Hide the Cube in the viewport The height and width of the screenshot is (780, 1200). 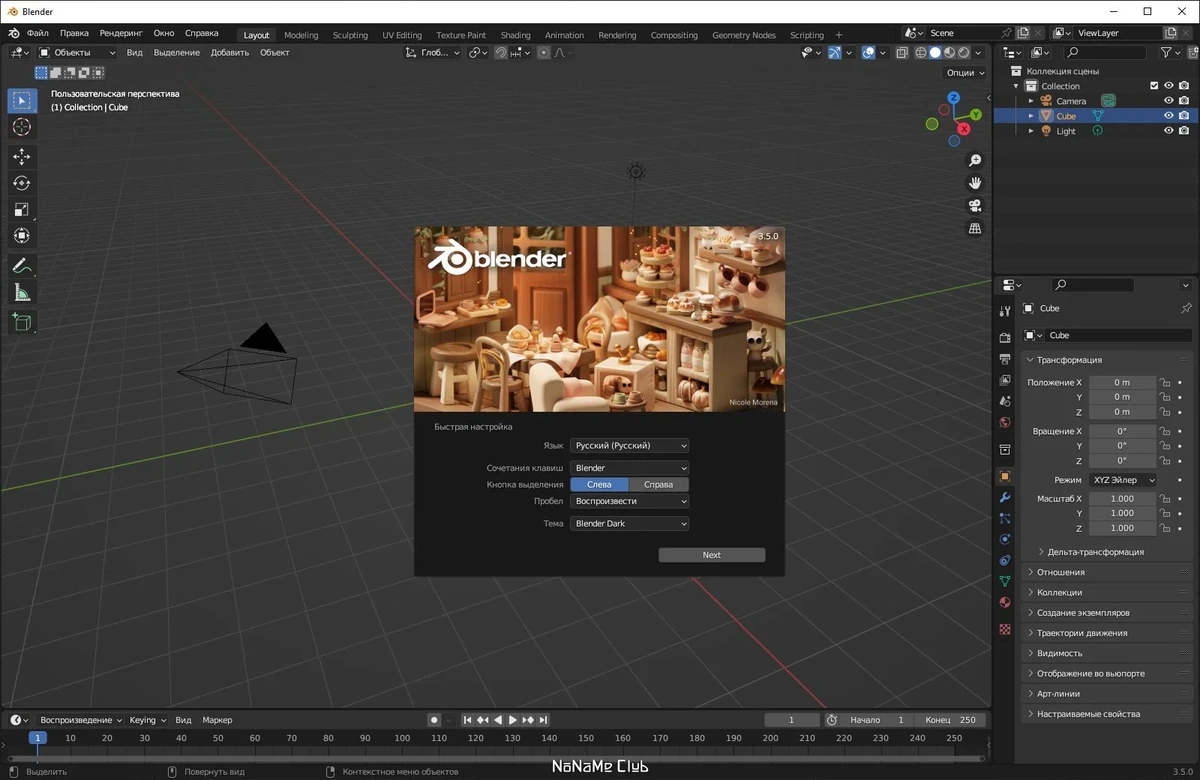coord(1168,116)
